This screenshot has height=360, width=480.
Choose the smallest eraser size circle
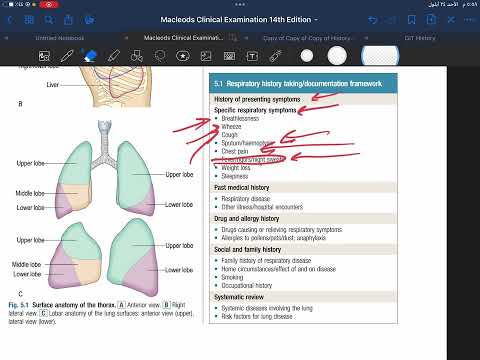[307, 56]
